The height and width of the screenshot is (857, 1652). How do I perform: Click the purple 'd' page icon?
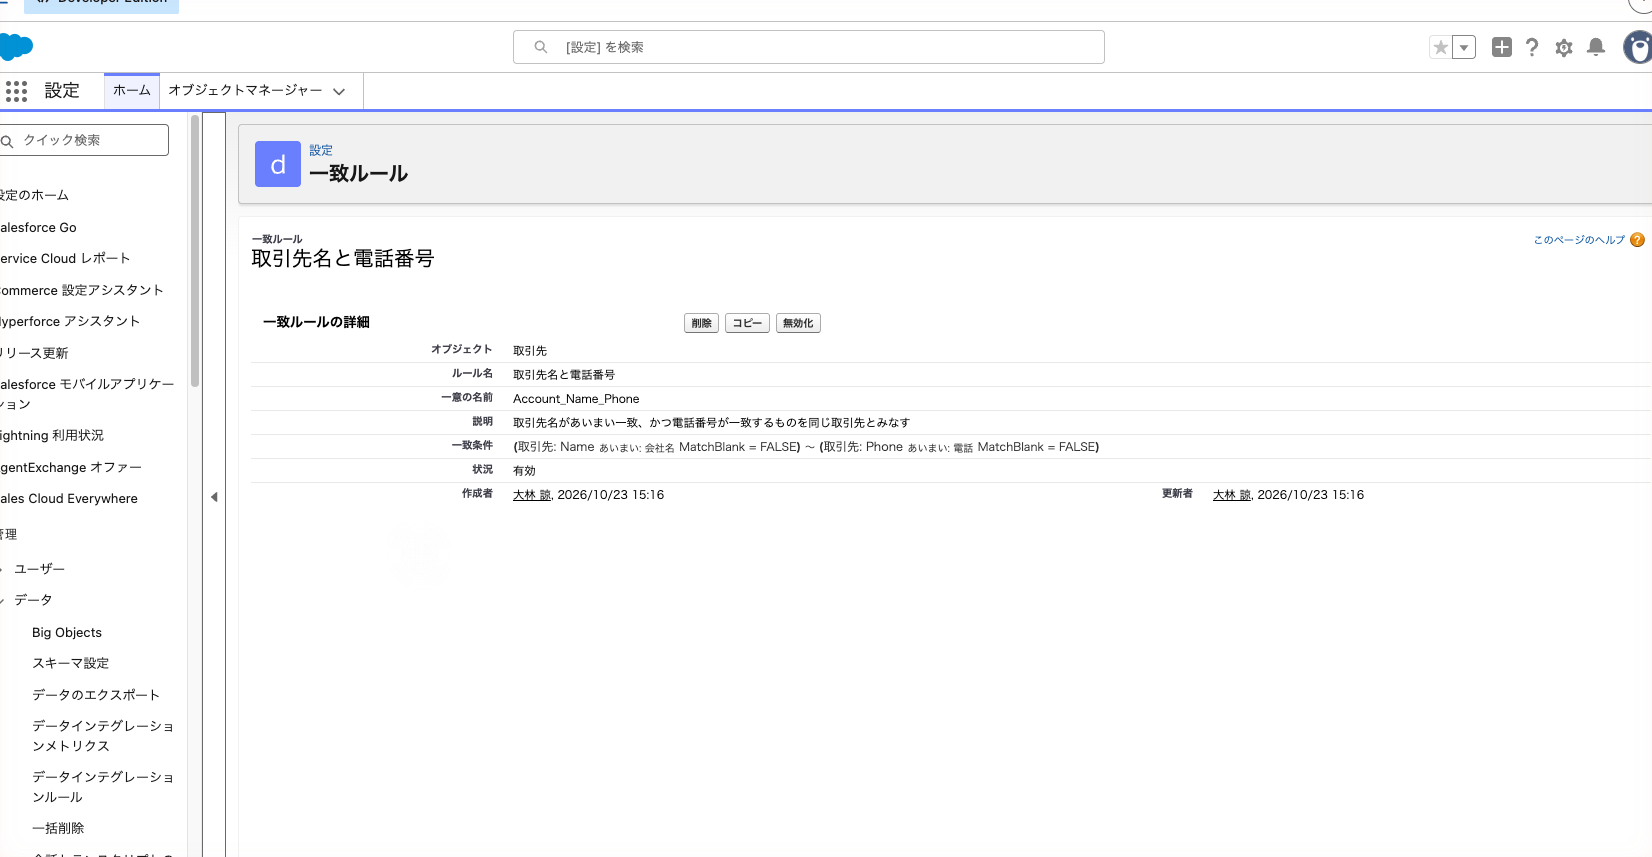pyautogui.click(x=278, y=164)
